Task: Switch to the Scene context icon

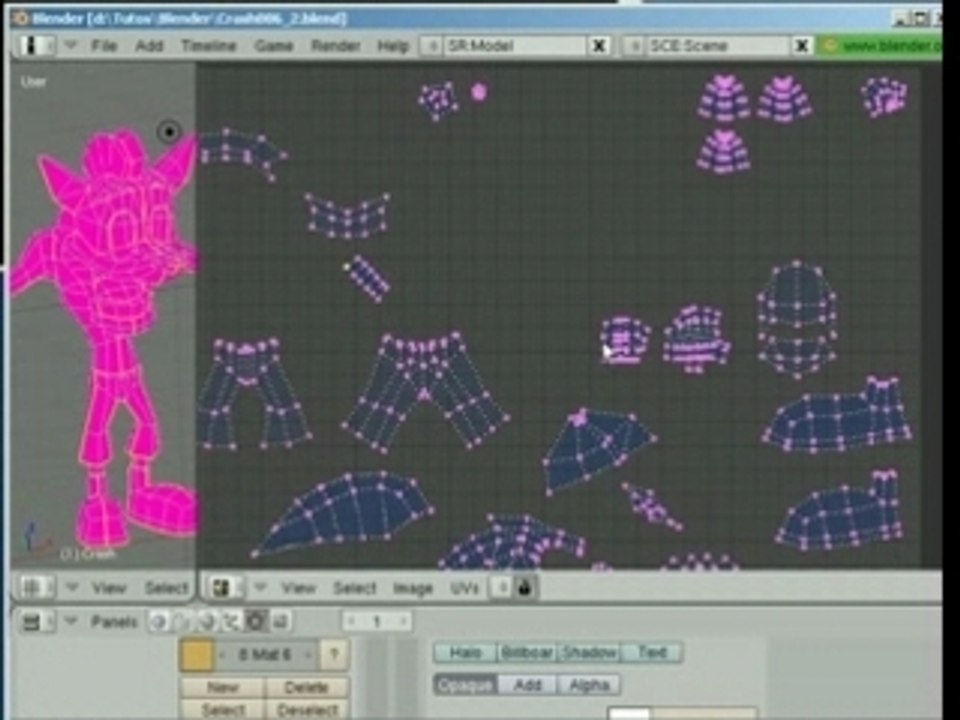Action: coord(280,623)
